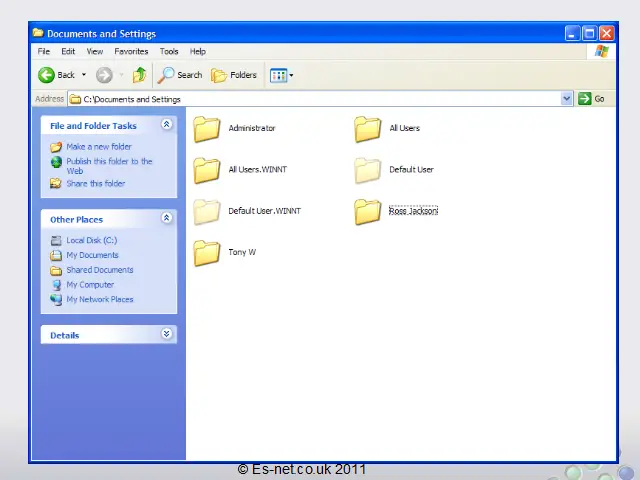Click the My Documents icon
640x480 pixels.
coord(56,256)
